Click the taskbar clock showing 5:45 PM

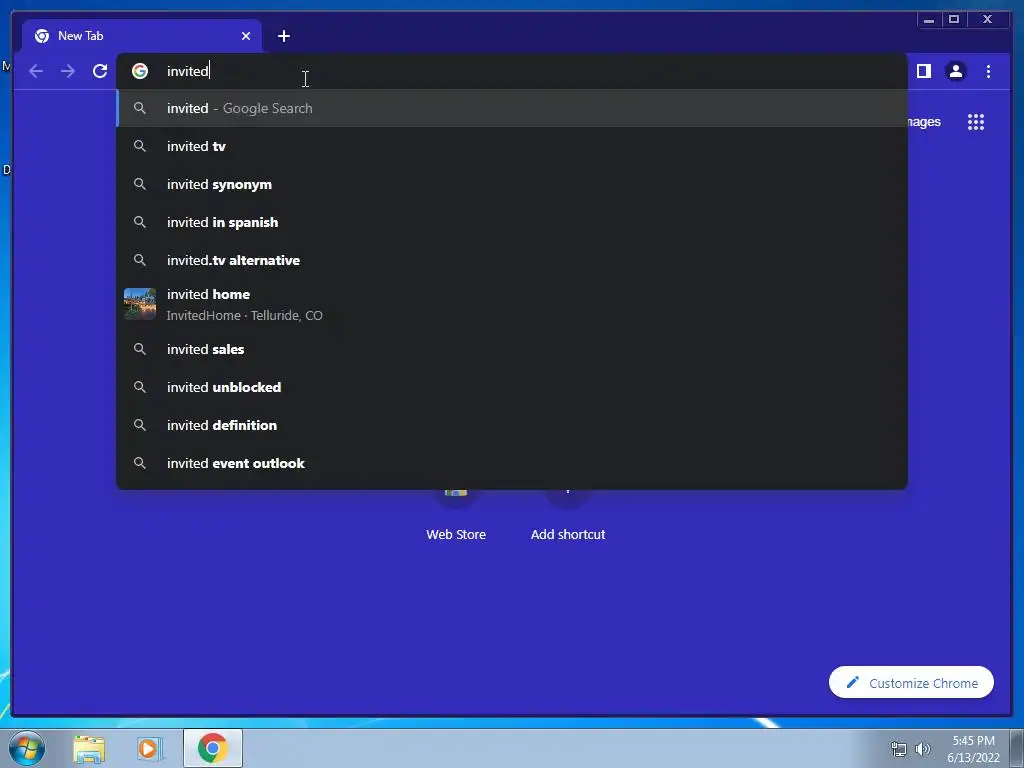pos(973,749)
